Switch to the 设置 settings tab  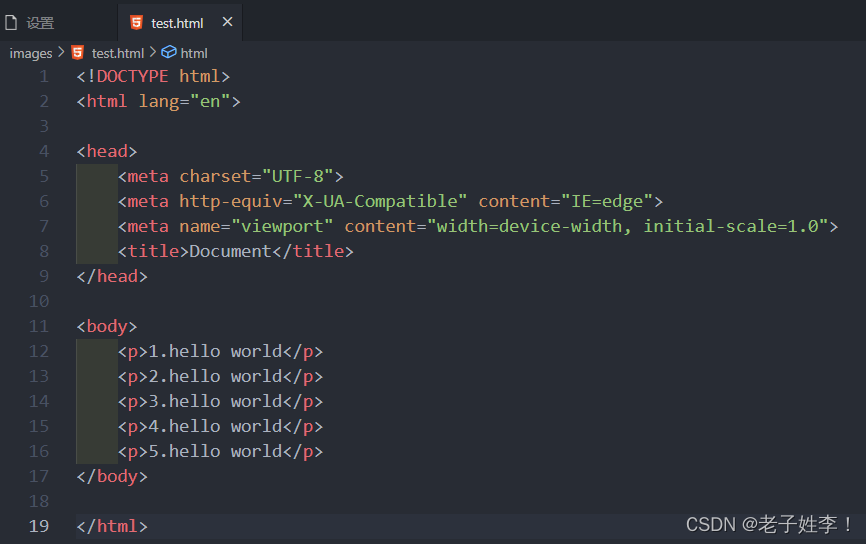58,23
